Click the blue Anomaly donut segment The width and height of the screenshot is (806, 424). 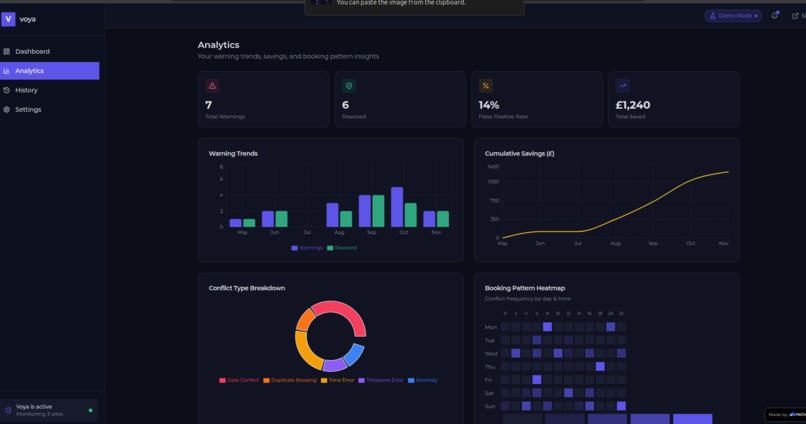click(x=354, y=354)
